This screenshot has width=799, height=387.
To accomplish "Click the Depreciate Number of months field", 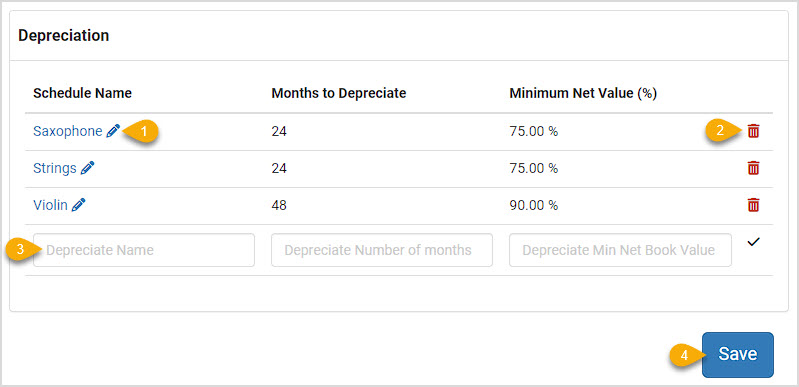I will pyautogui.click(x=382, y=250).
